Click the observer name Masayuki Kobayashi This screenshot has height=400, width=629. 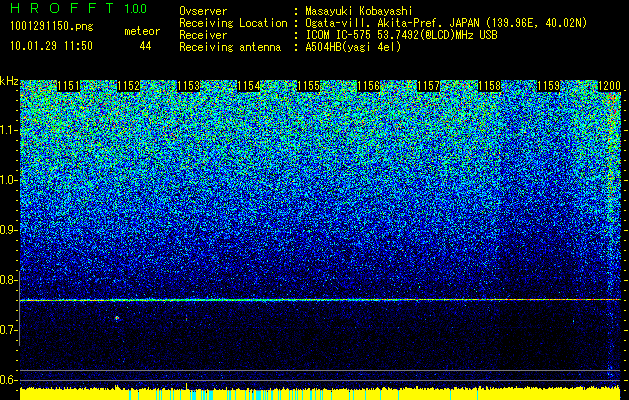[x=358, y=11]
